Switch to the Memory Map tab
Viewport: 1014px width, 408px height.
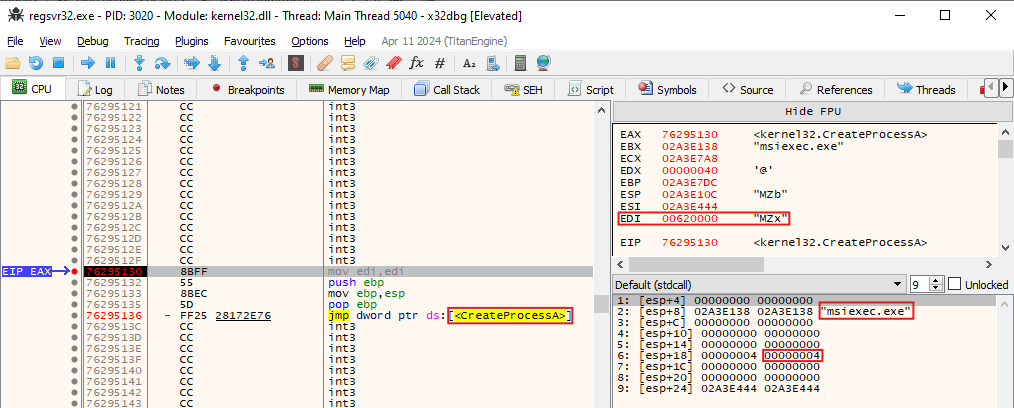click(349, 90)
